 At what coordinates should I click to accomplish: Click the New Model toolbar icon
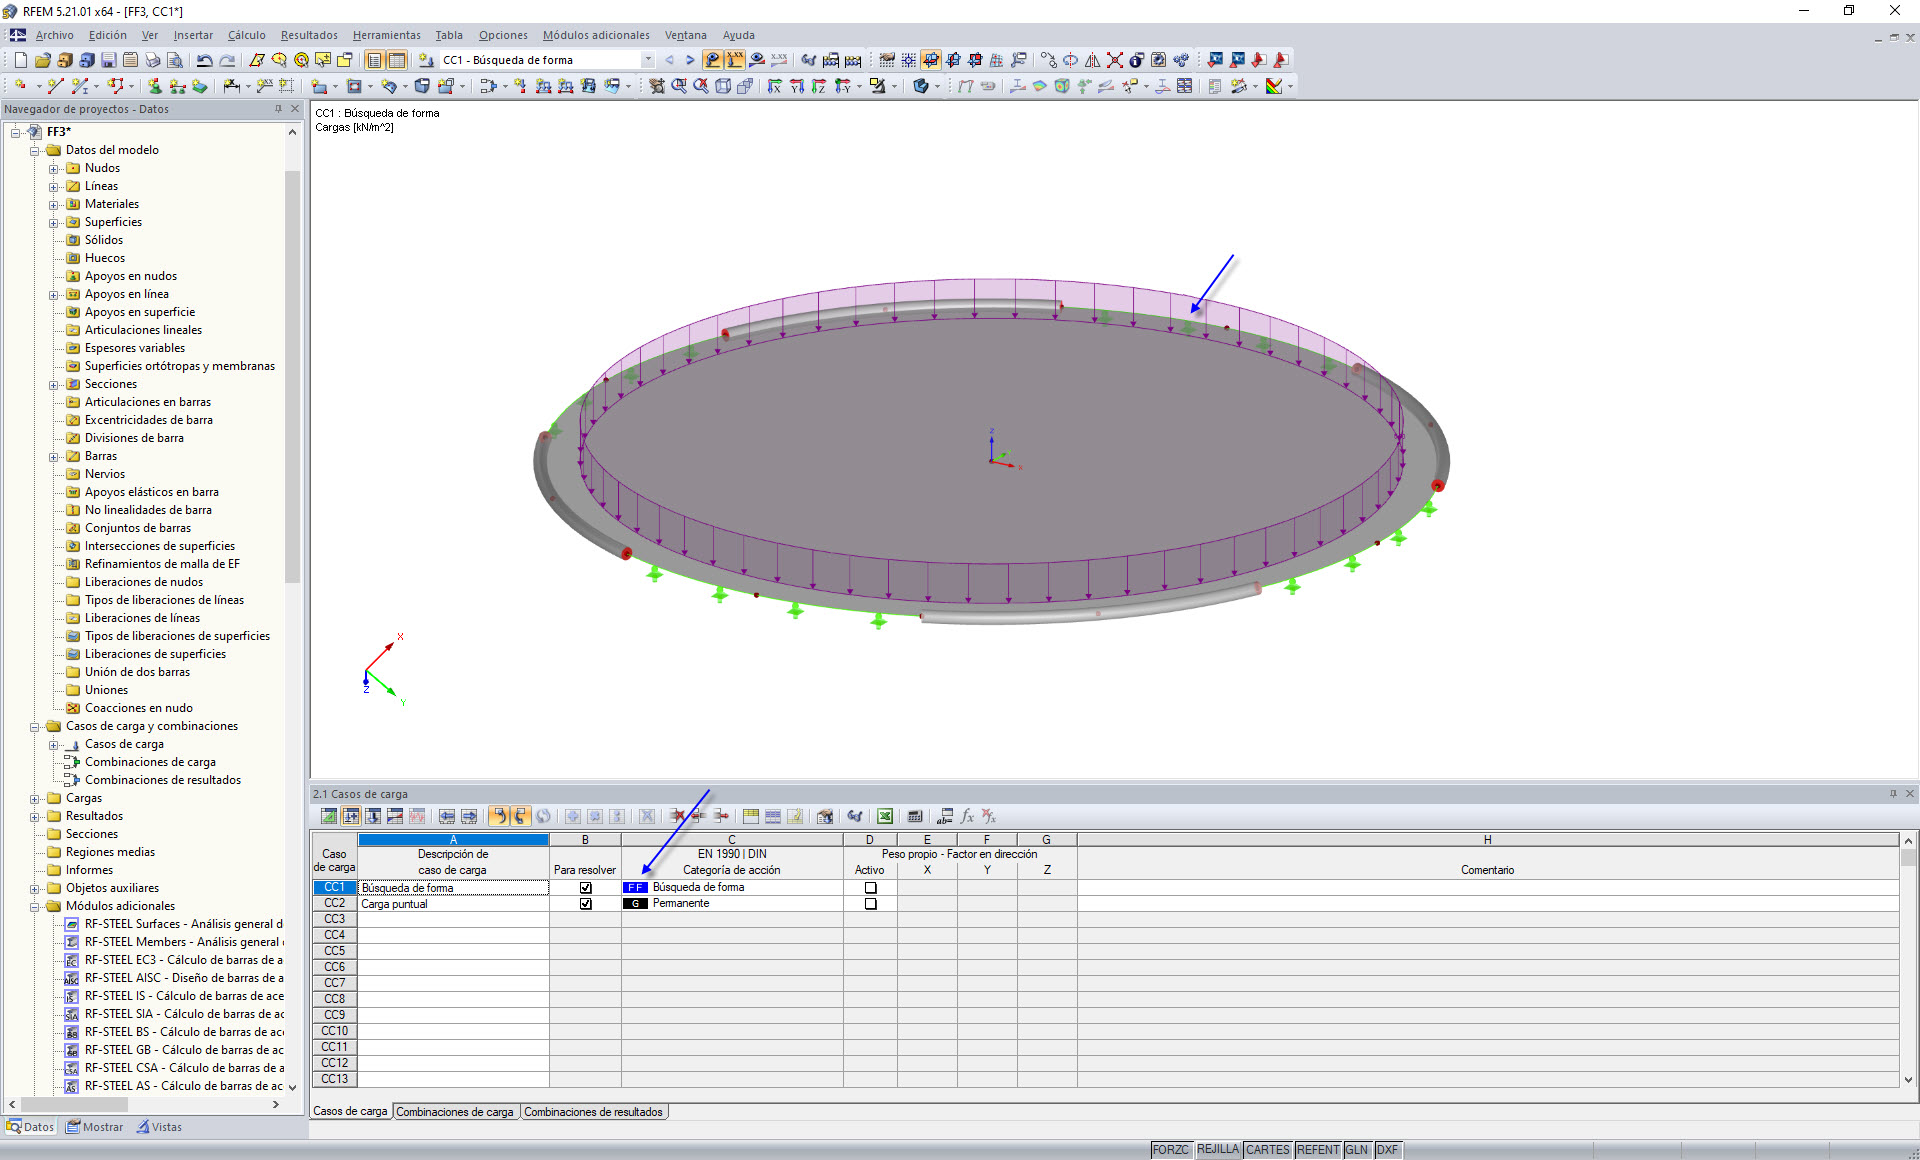20,60
